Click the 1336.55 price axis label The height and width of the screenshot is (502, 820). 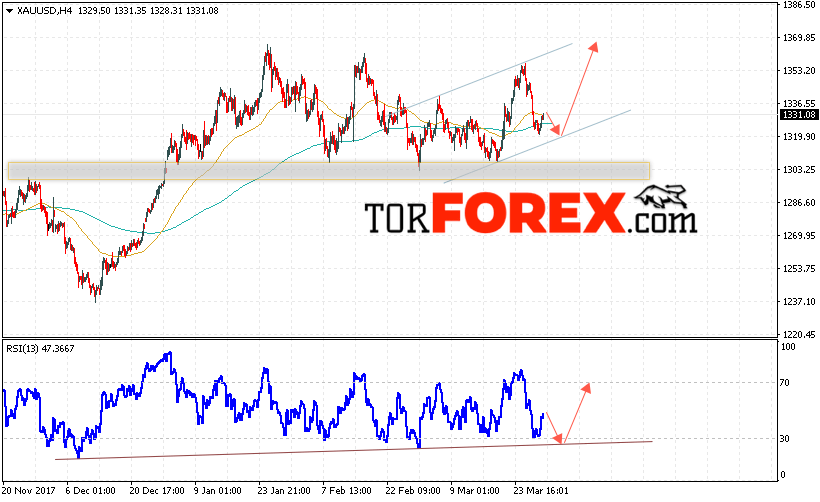point(799,104)
